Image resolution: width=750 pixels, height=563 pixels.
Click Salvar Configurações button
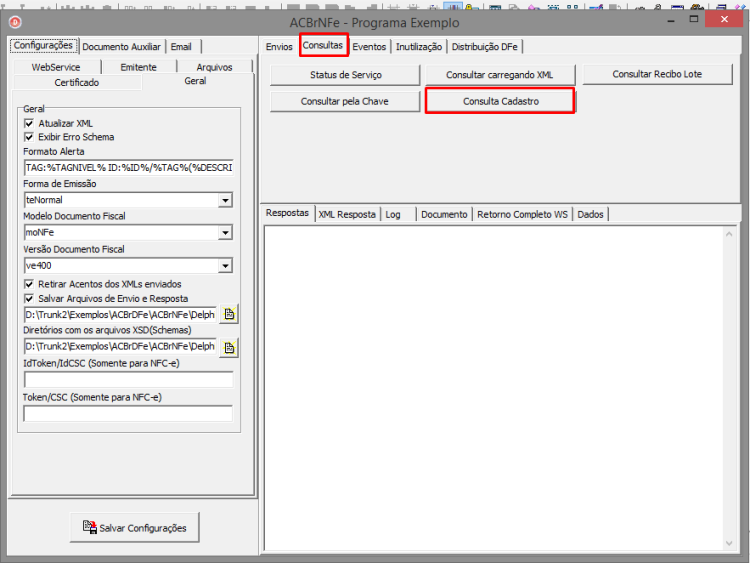[135, 528]
